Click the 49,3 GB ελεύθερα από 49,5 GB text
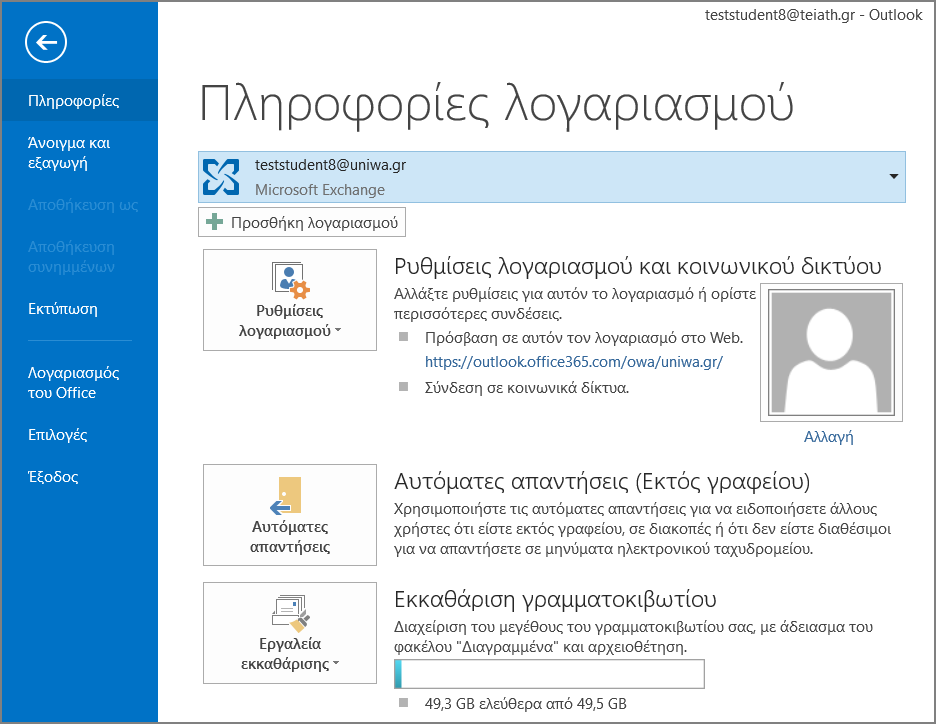This screenshot has width=936, height=724. 525,704
